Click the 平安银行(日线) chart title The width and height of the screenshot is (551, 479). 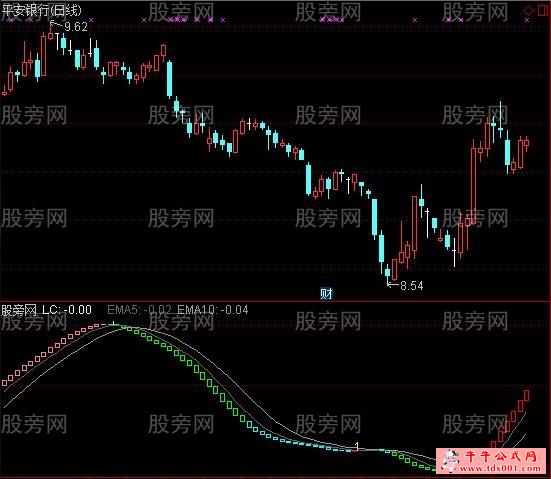point(41,10)
